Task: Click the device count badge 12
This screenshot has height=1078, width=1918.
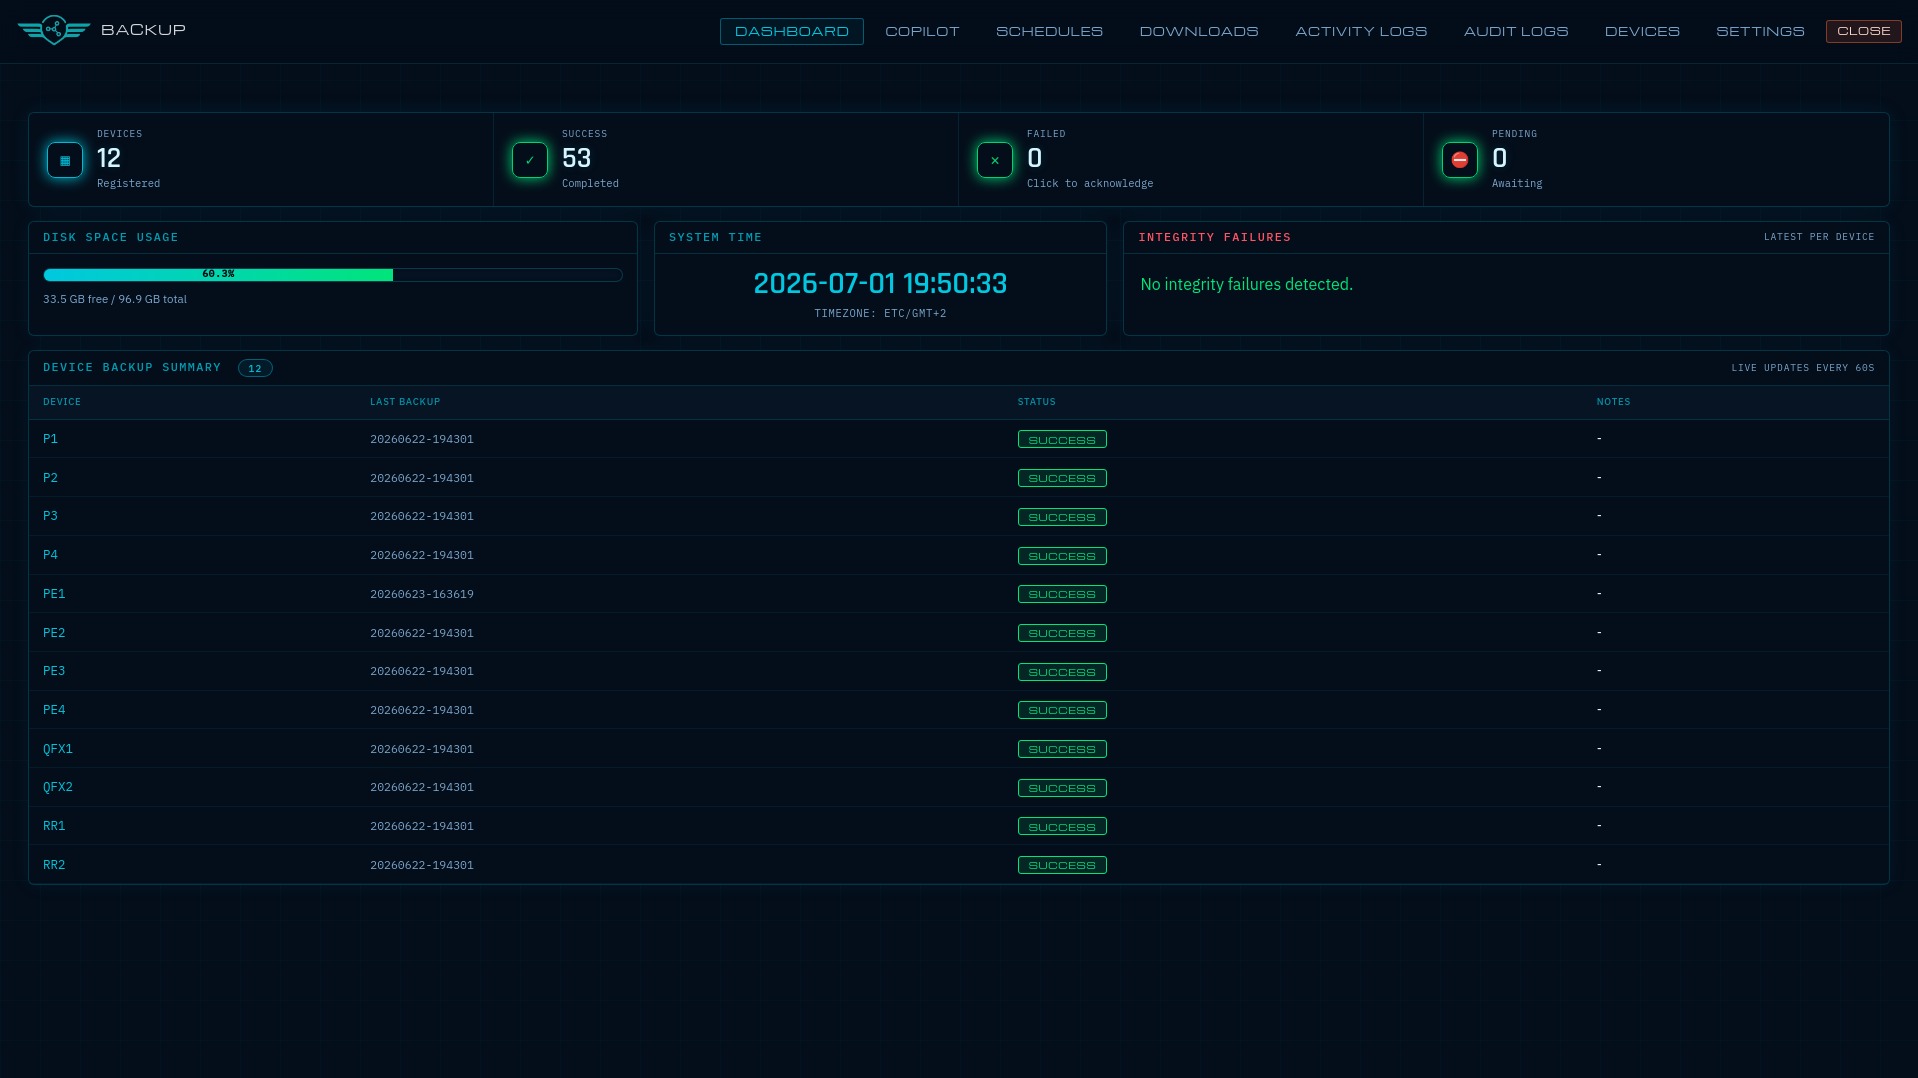Action: pos(255,368)
